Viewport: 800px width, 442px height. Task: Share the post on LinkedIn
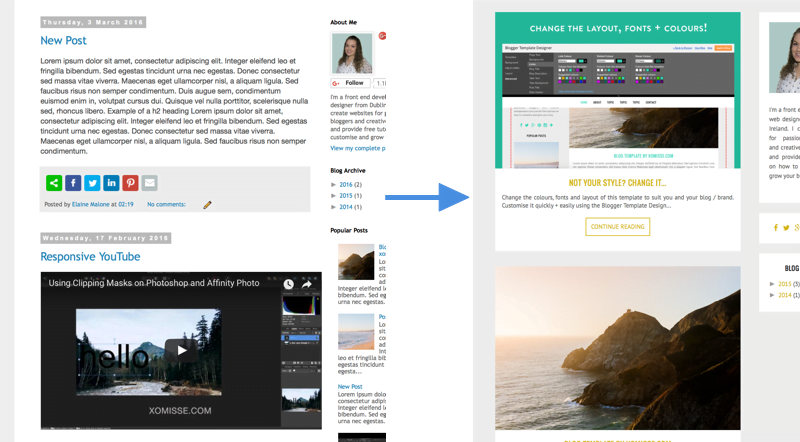click(x=111, y=183)
